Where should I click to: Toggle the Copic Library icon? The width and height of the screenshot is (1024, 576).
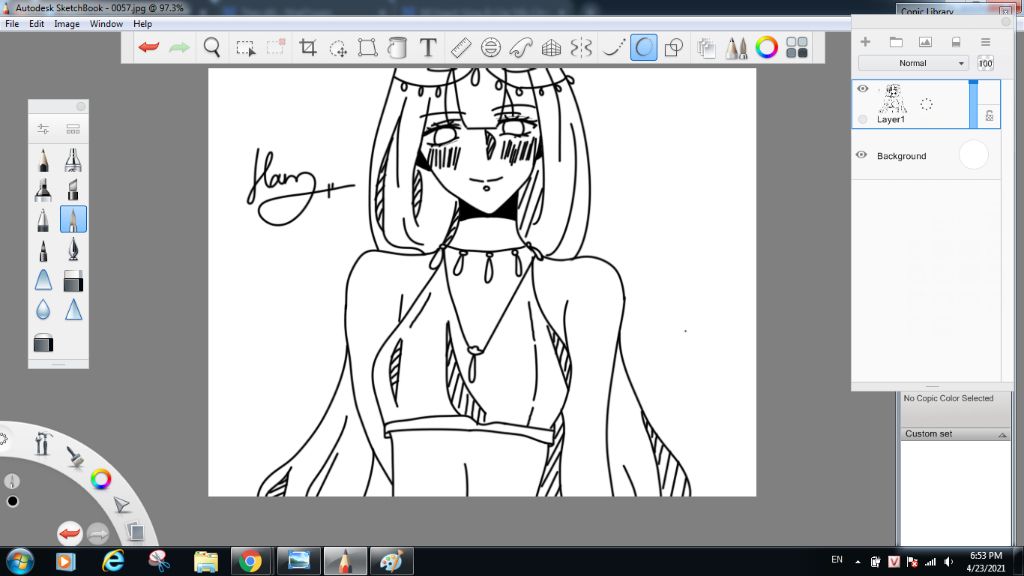click(x=797, y=47)
